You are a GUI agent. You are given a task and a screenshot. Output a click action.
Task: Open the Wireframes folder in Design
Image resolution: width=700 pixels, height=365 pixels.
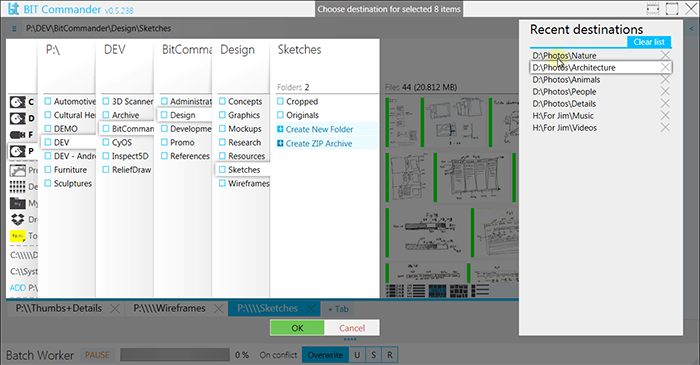point(249,183)
